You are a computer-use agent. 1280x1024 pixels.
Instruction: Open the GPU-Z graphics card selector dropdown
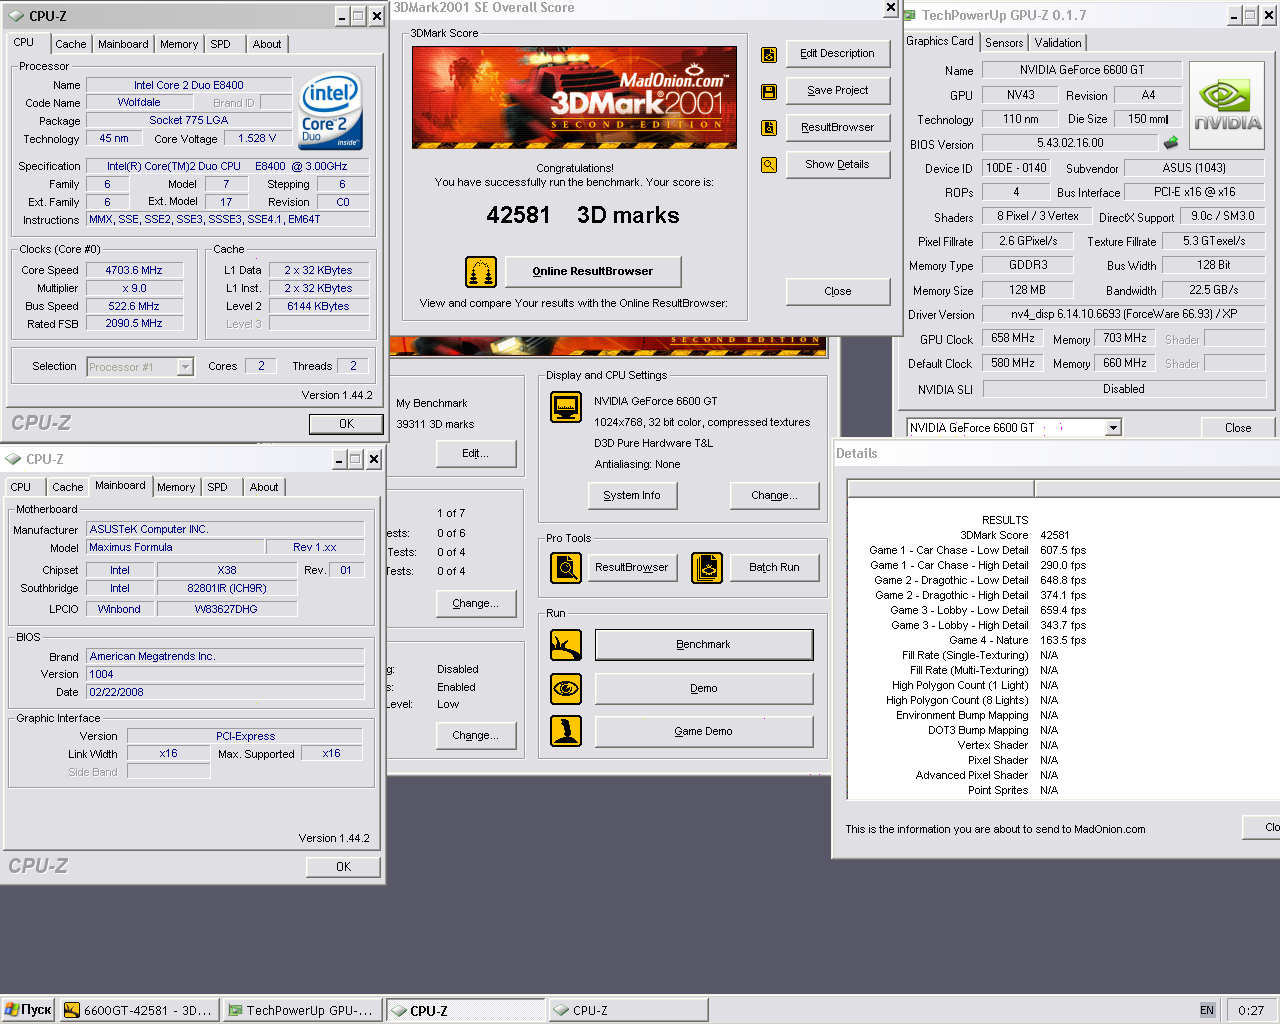pyautogui.click(x=1113, y=428)
